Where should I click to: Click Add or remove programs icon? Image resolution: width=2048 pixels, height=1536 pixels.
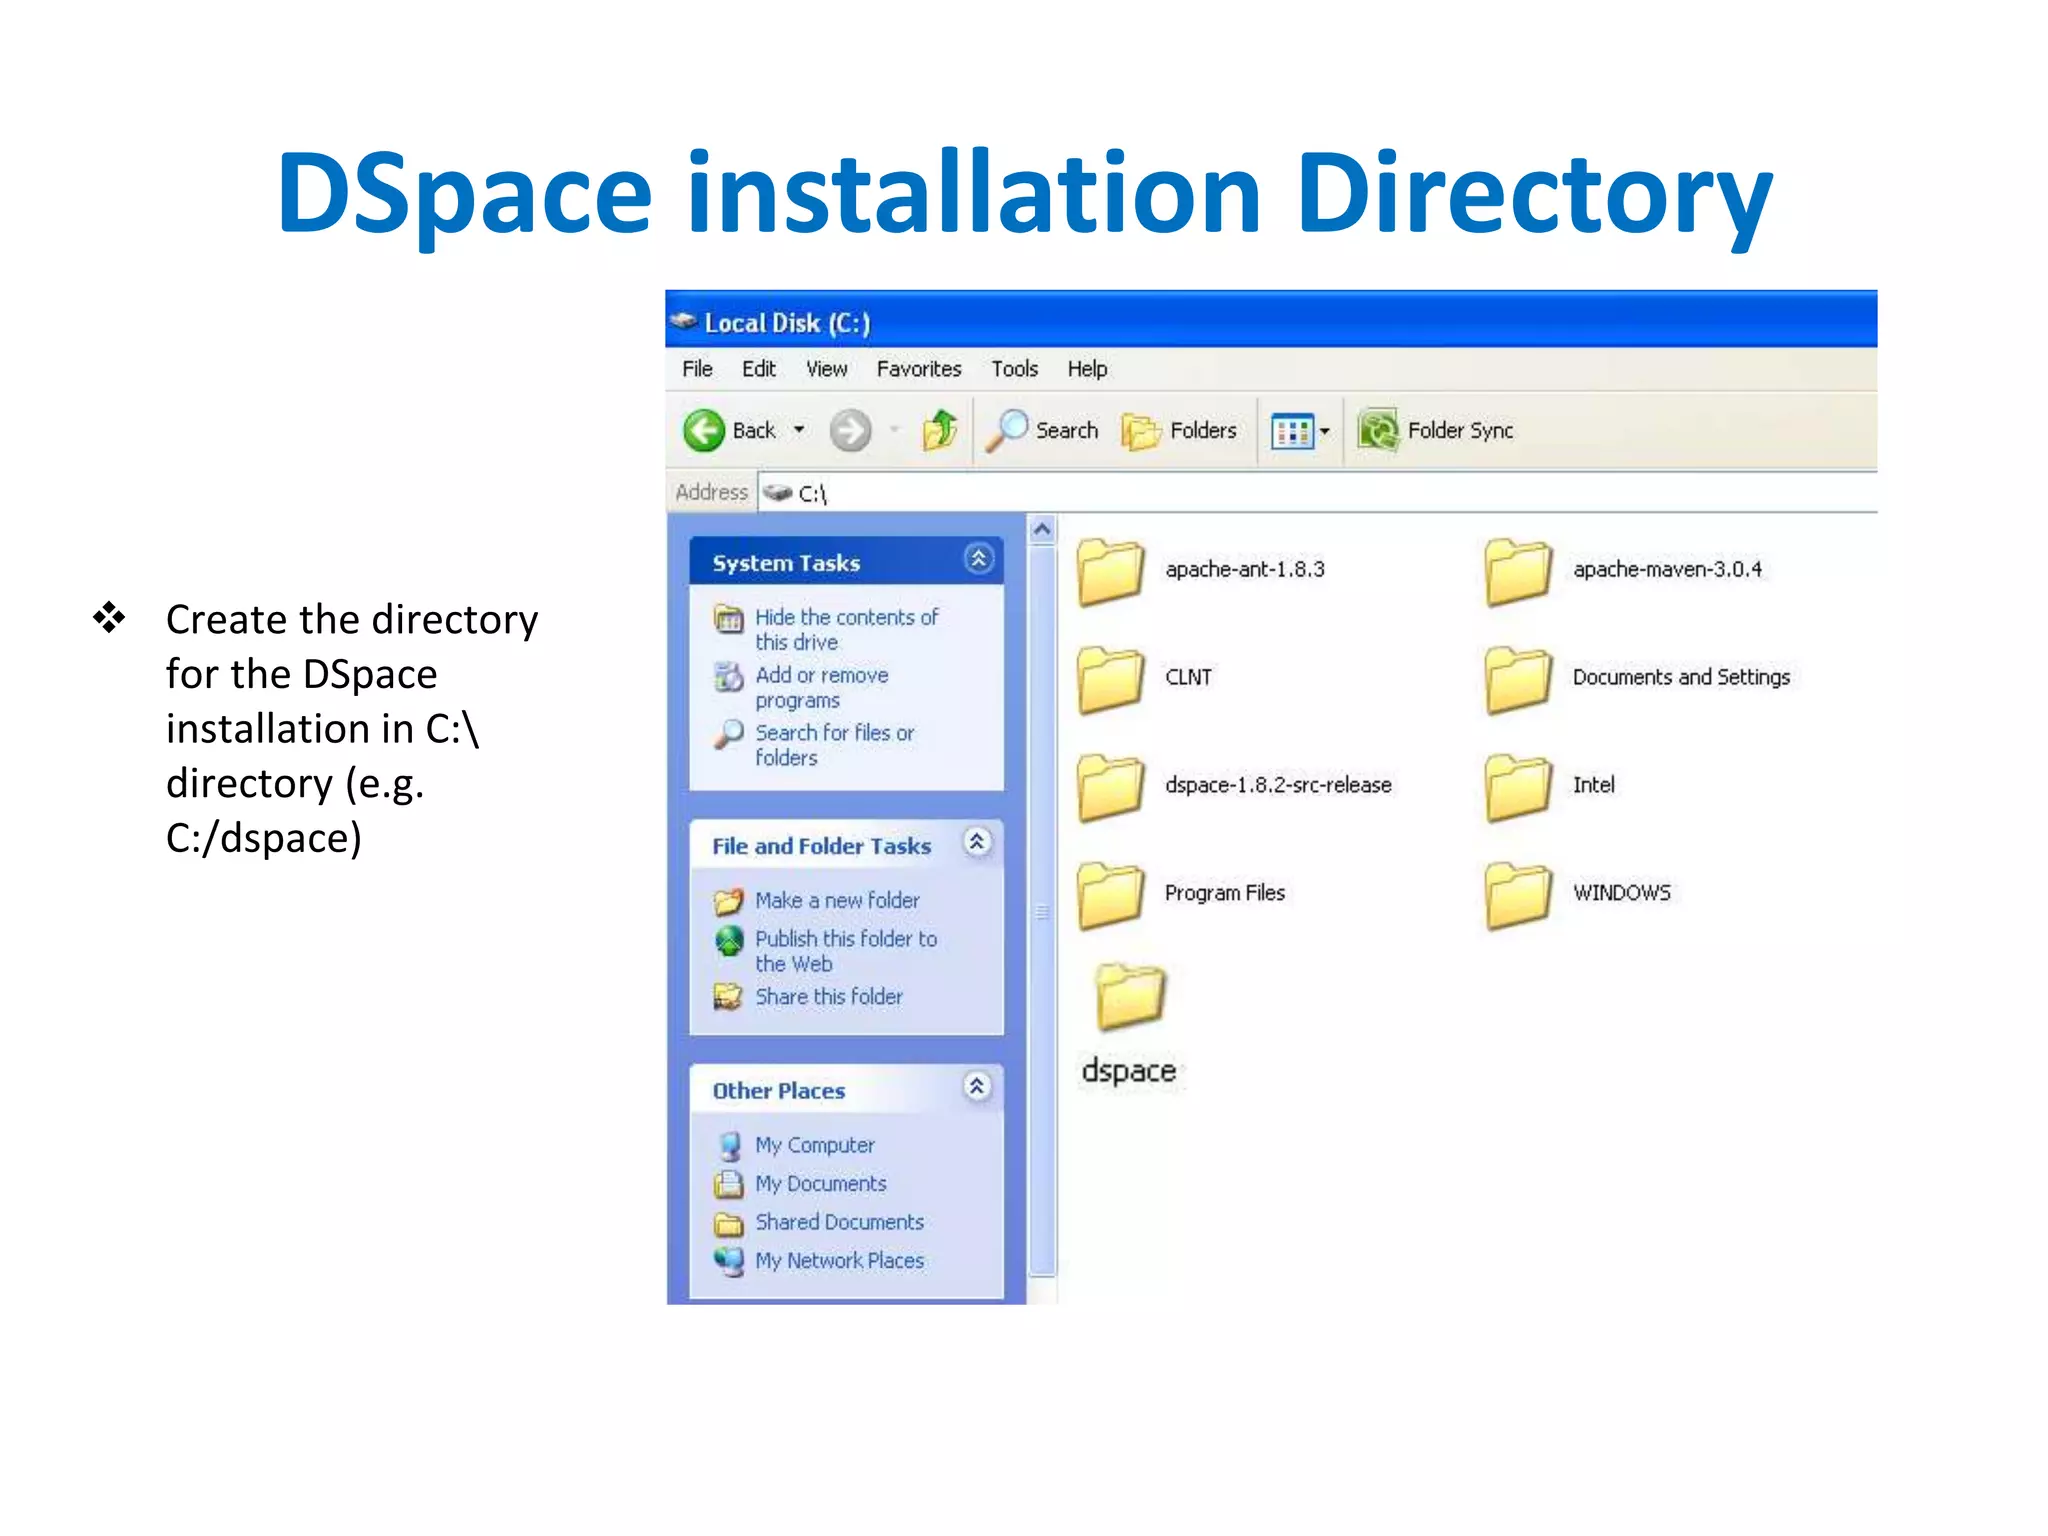(729, 677)
